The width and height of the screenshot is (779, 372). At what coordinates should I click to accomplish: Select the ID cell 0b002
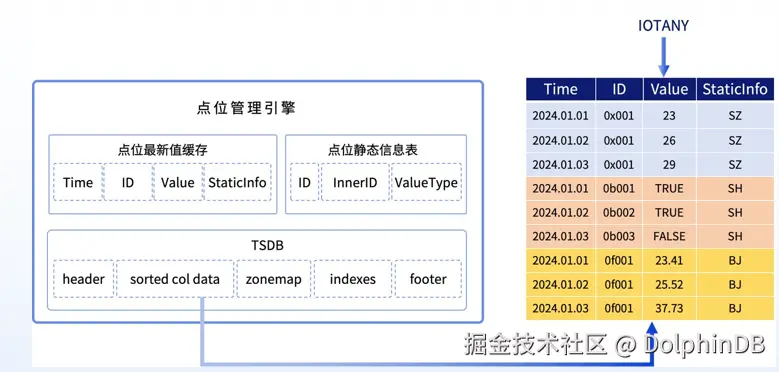click(x=619, y=213)
